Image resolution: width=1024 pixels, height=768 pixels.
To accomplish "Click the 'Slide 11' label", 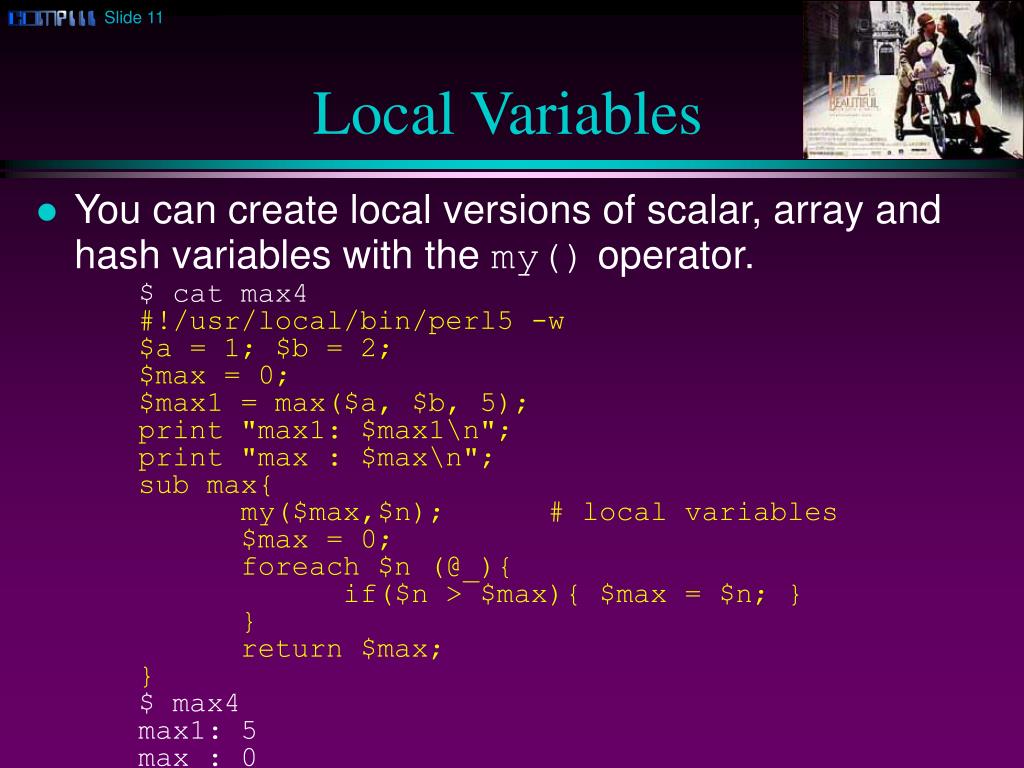I will coord(133,18).
